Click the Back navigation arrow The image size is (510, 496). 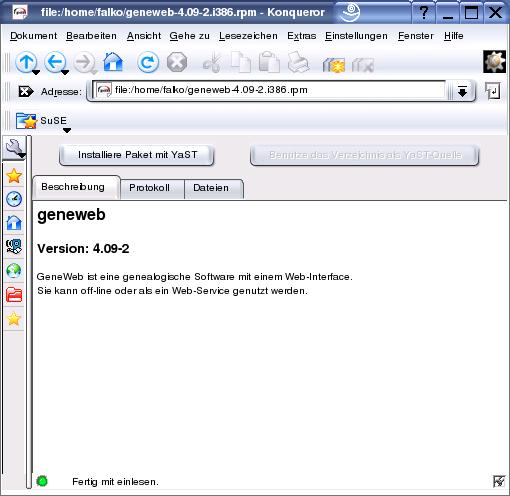(55, 62)
